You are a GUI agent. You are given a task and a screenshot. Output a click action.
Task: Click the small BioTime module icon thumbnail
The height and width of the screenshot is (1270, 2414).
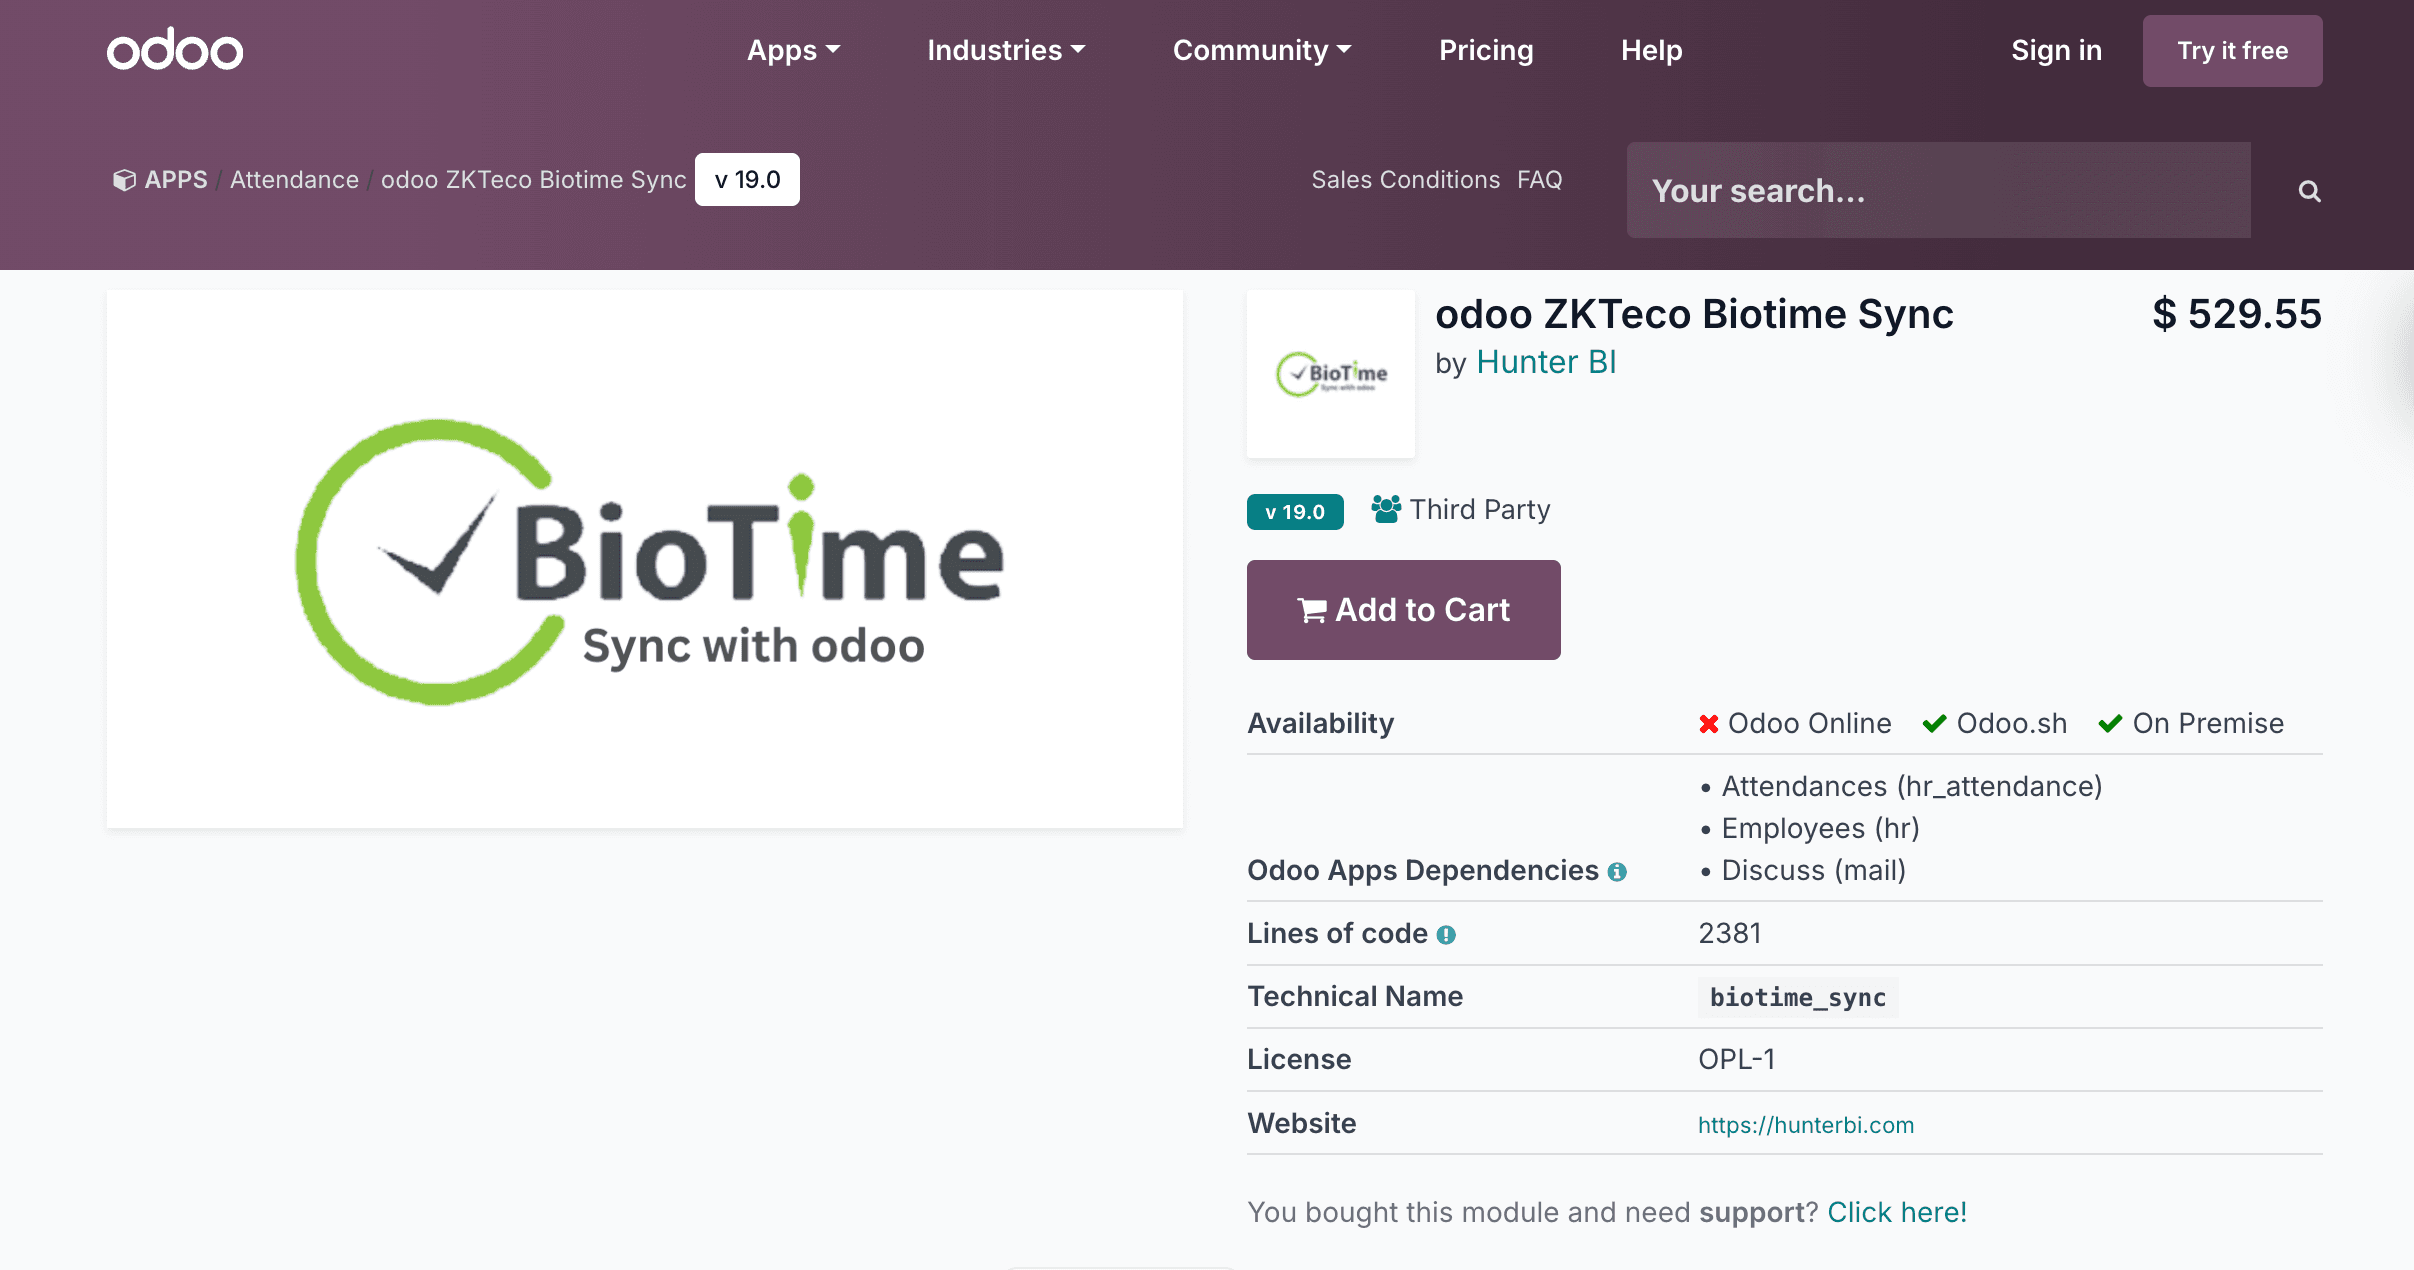pyautogui.click(x=1330, y=374)
